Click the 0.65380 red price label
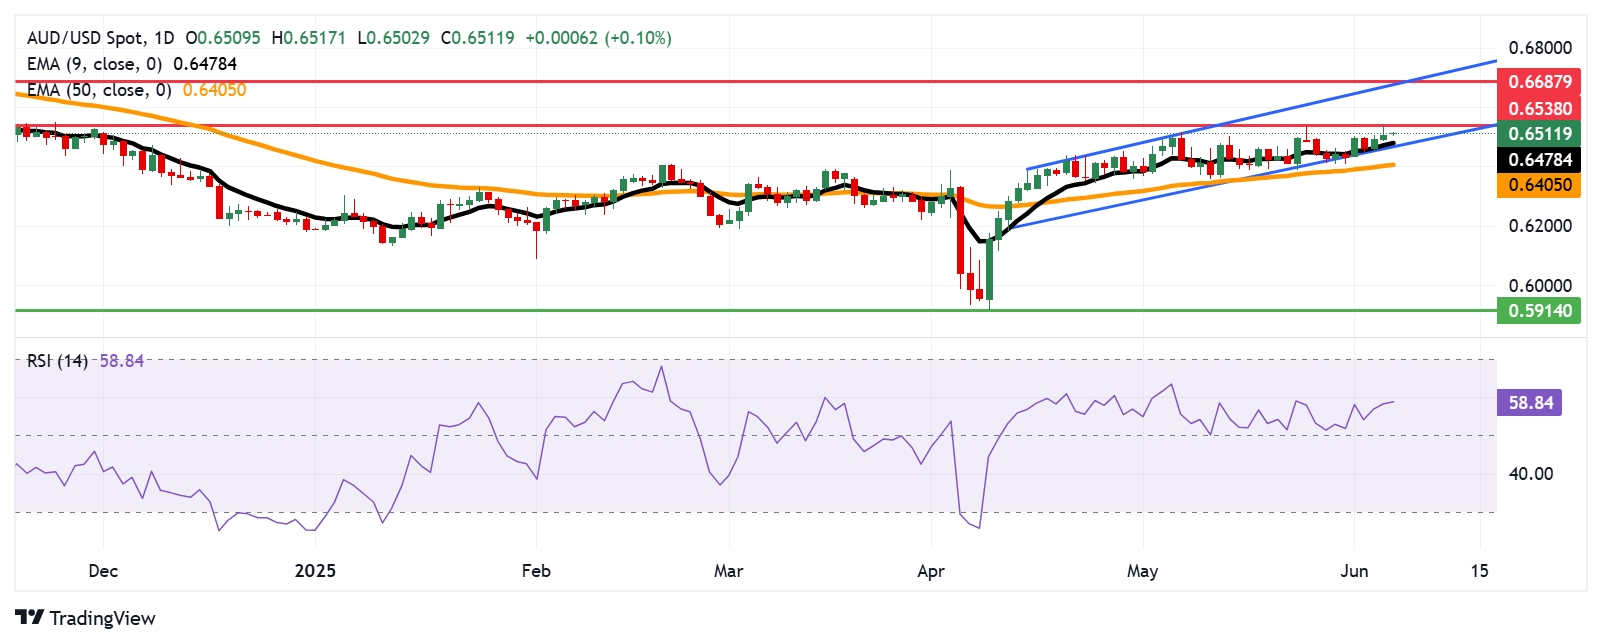 click(x=1539, y=108)
